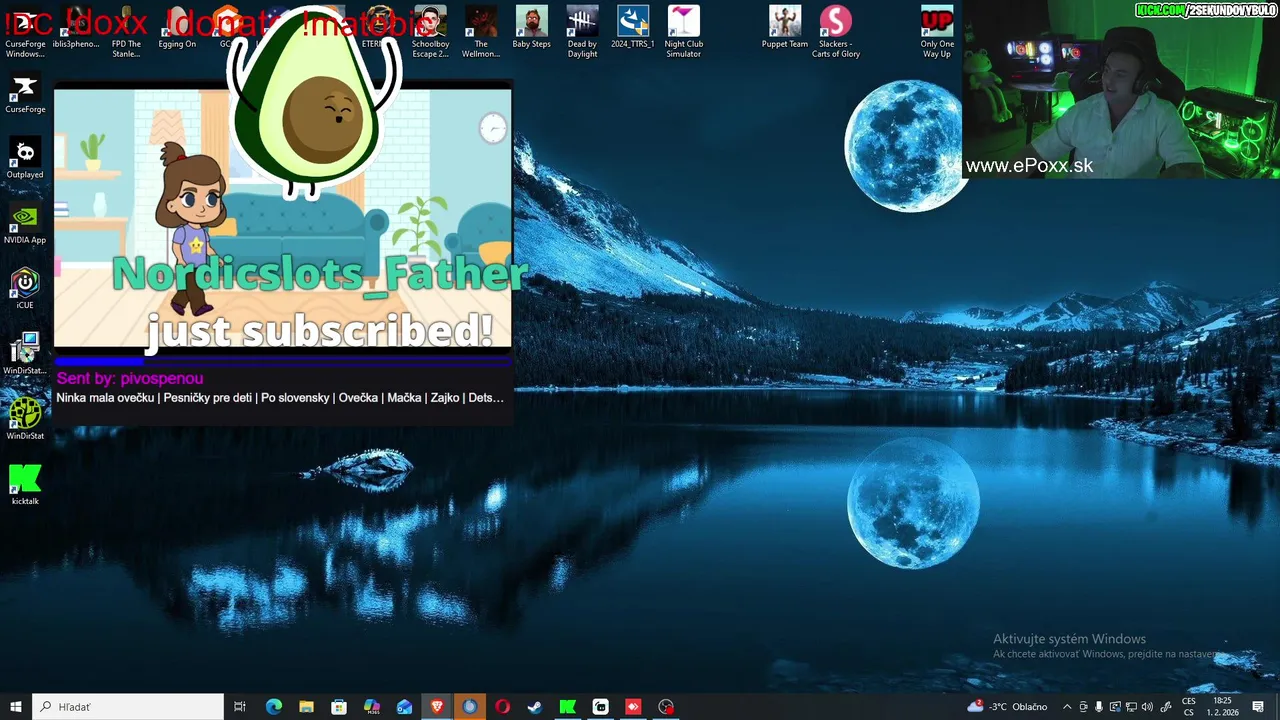This screenshot has height=720, width=1280.
Task: Open File Explorer from the taskbar
Action: pos(306,707)
